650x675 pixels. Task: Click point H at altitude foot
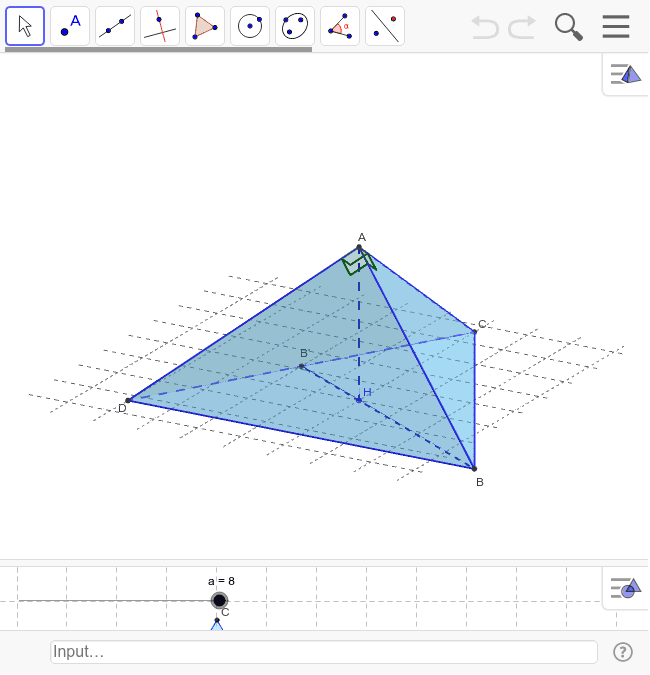click(359, 400)
